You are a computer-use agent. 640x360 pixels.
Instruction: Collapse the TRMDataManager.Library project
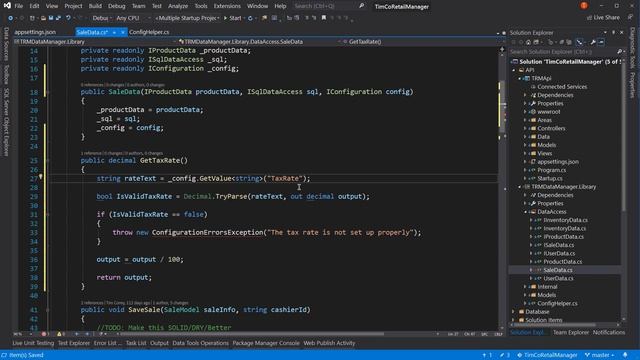click(520, 187)
